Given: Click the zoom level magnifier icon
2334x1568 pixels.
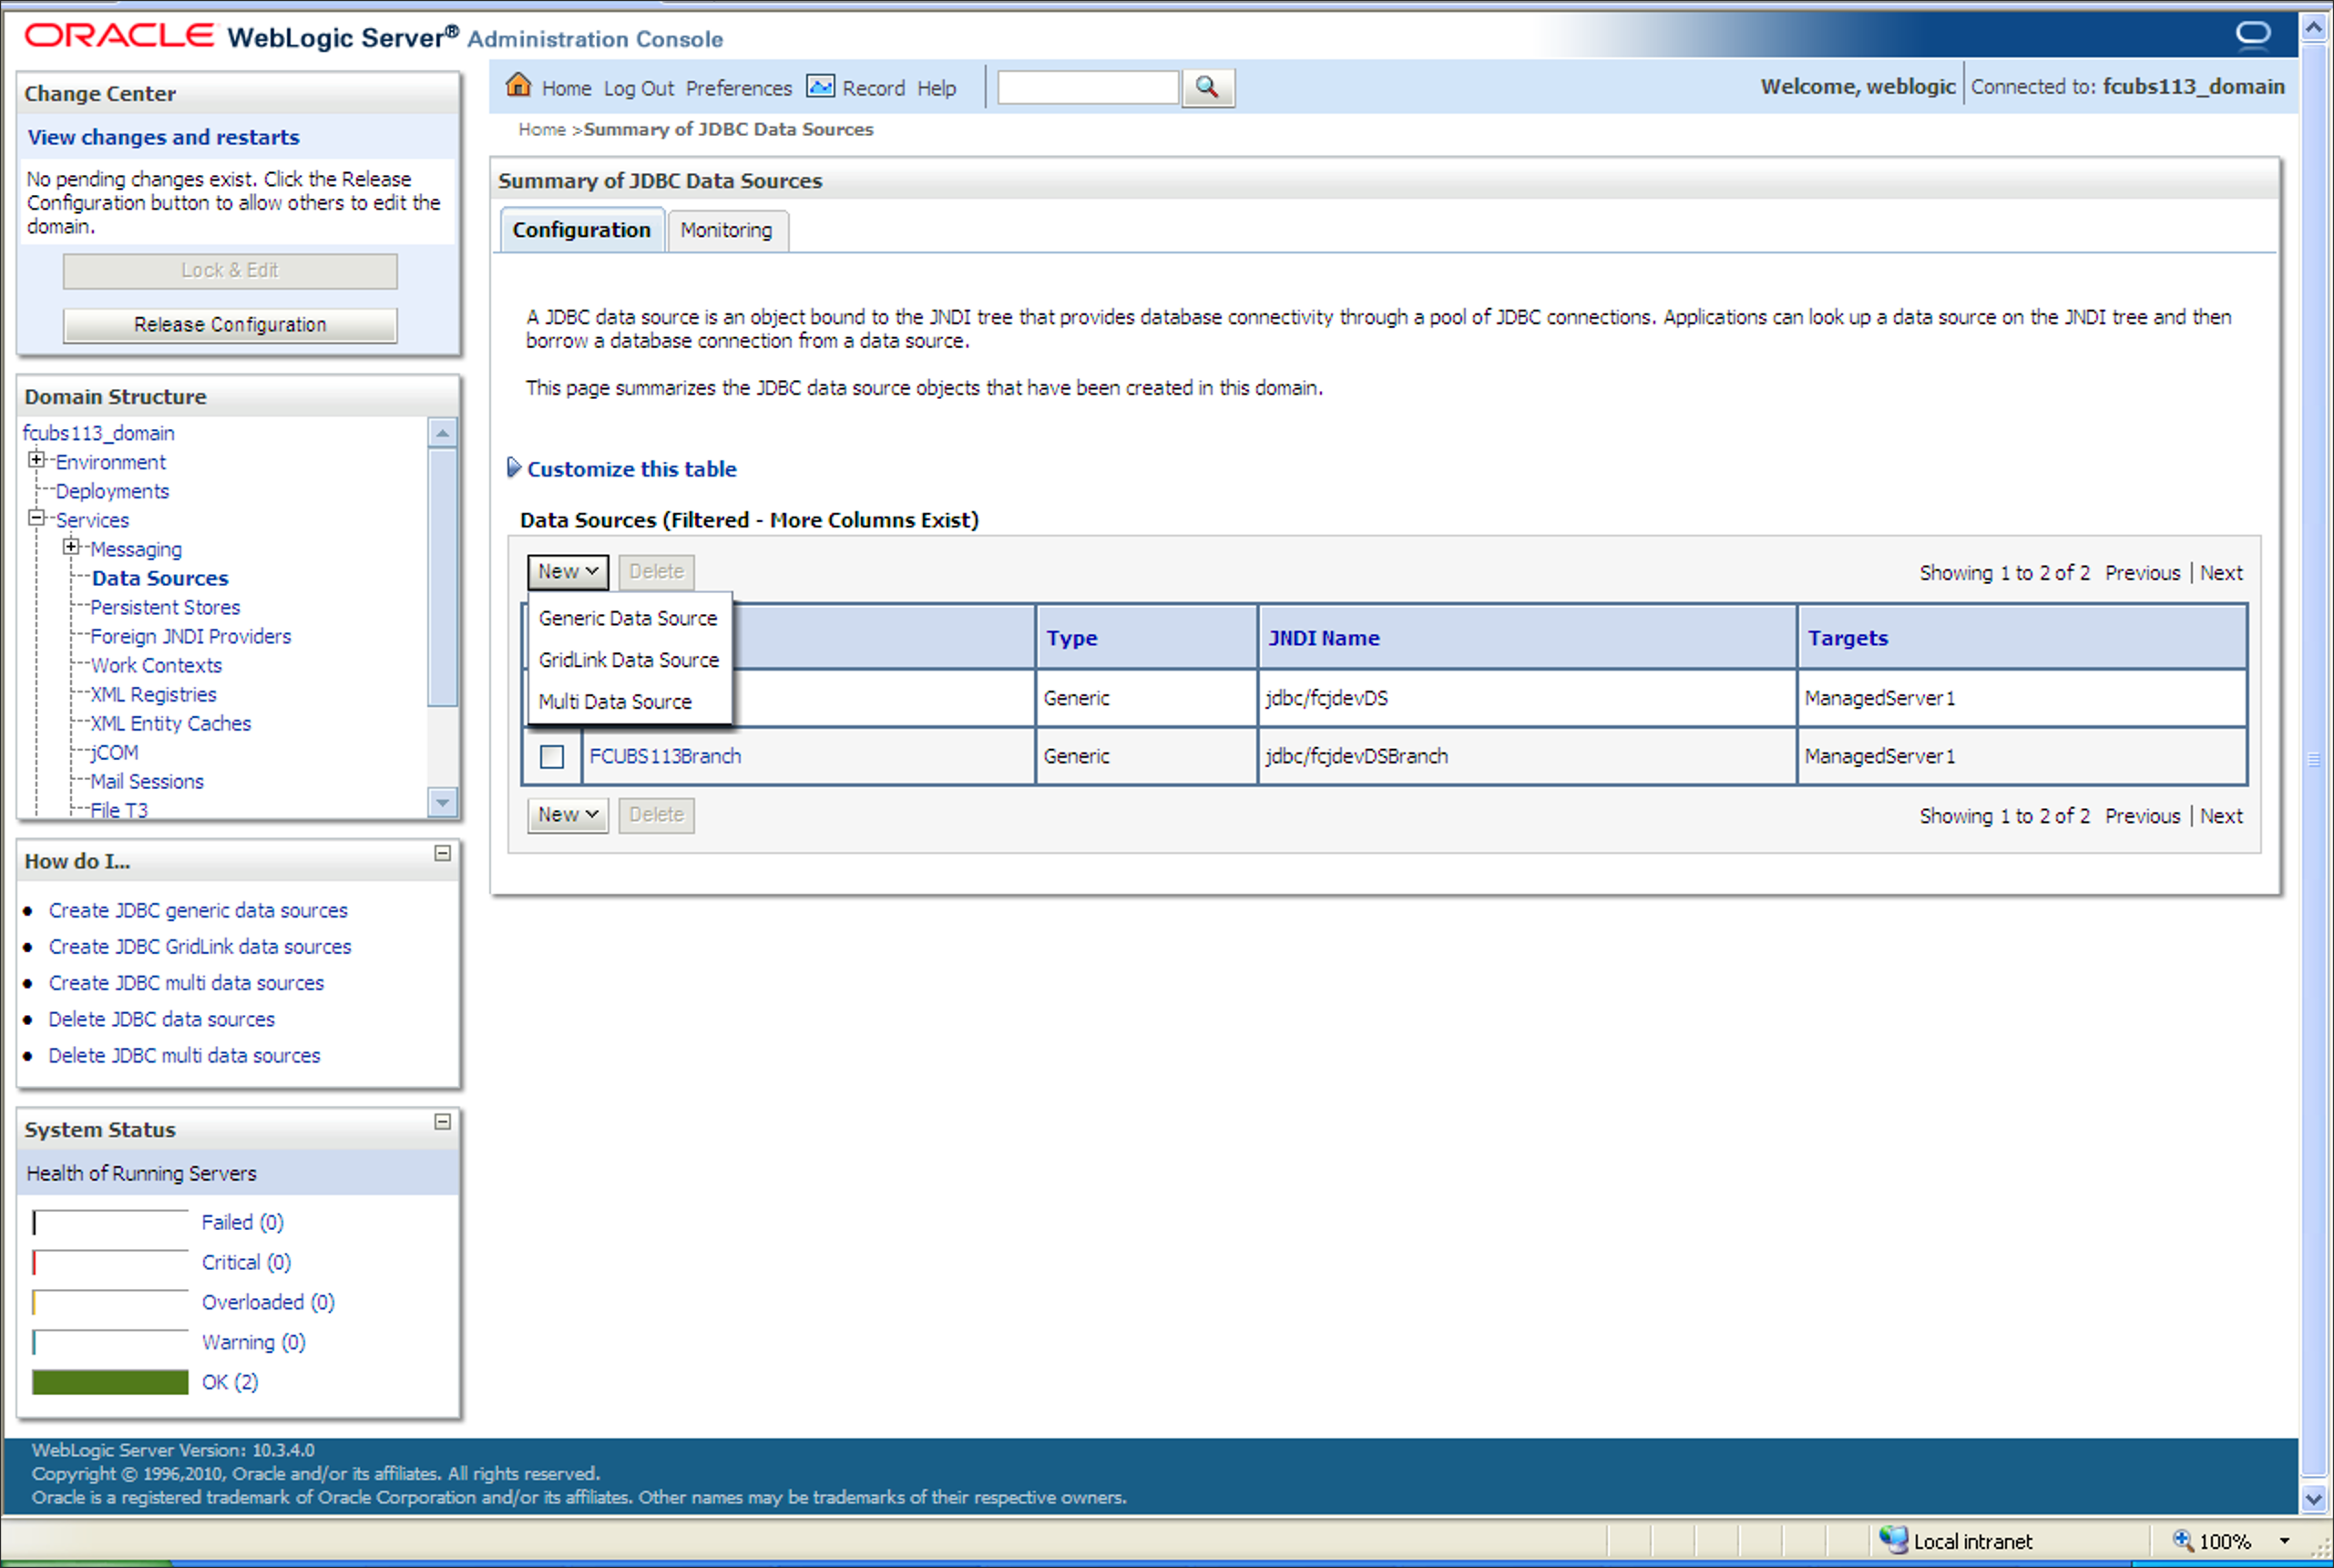Looking at the screenshot, I should 2182,1540.
